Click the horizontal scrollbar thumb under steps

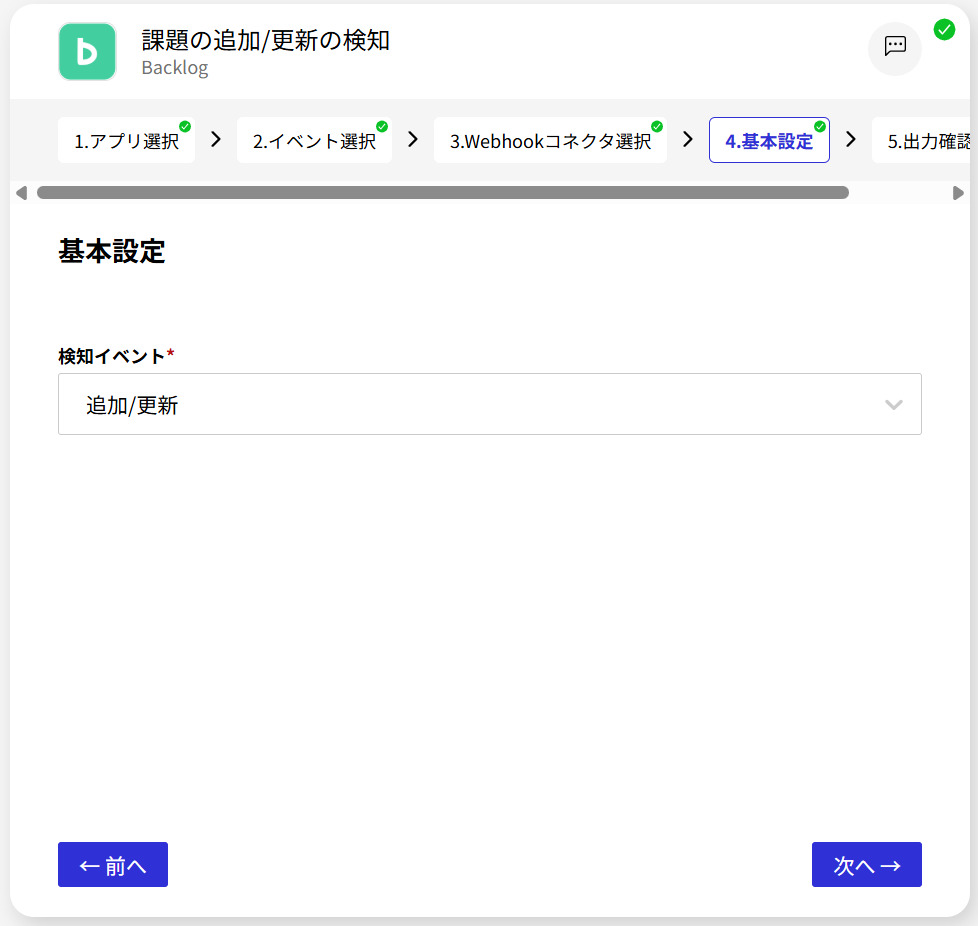(442, 193)
